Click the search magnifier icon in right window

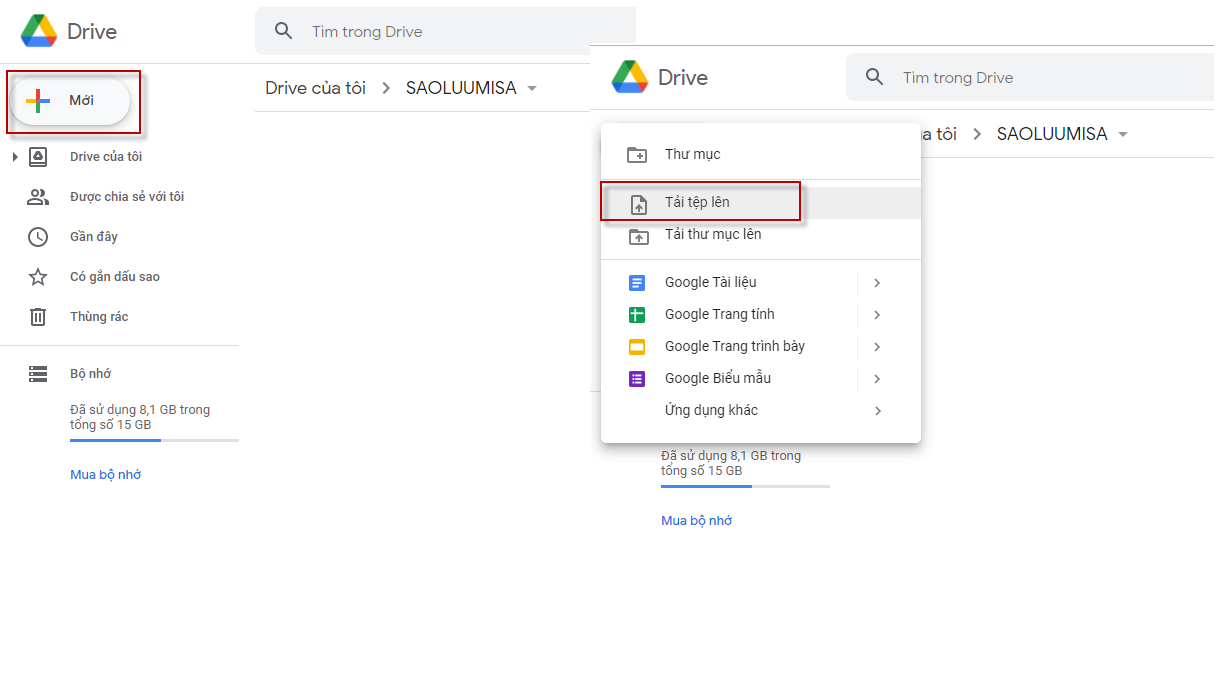tap(875, 77)
